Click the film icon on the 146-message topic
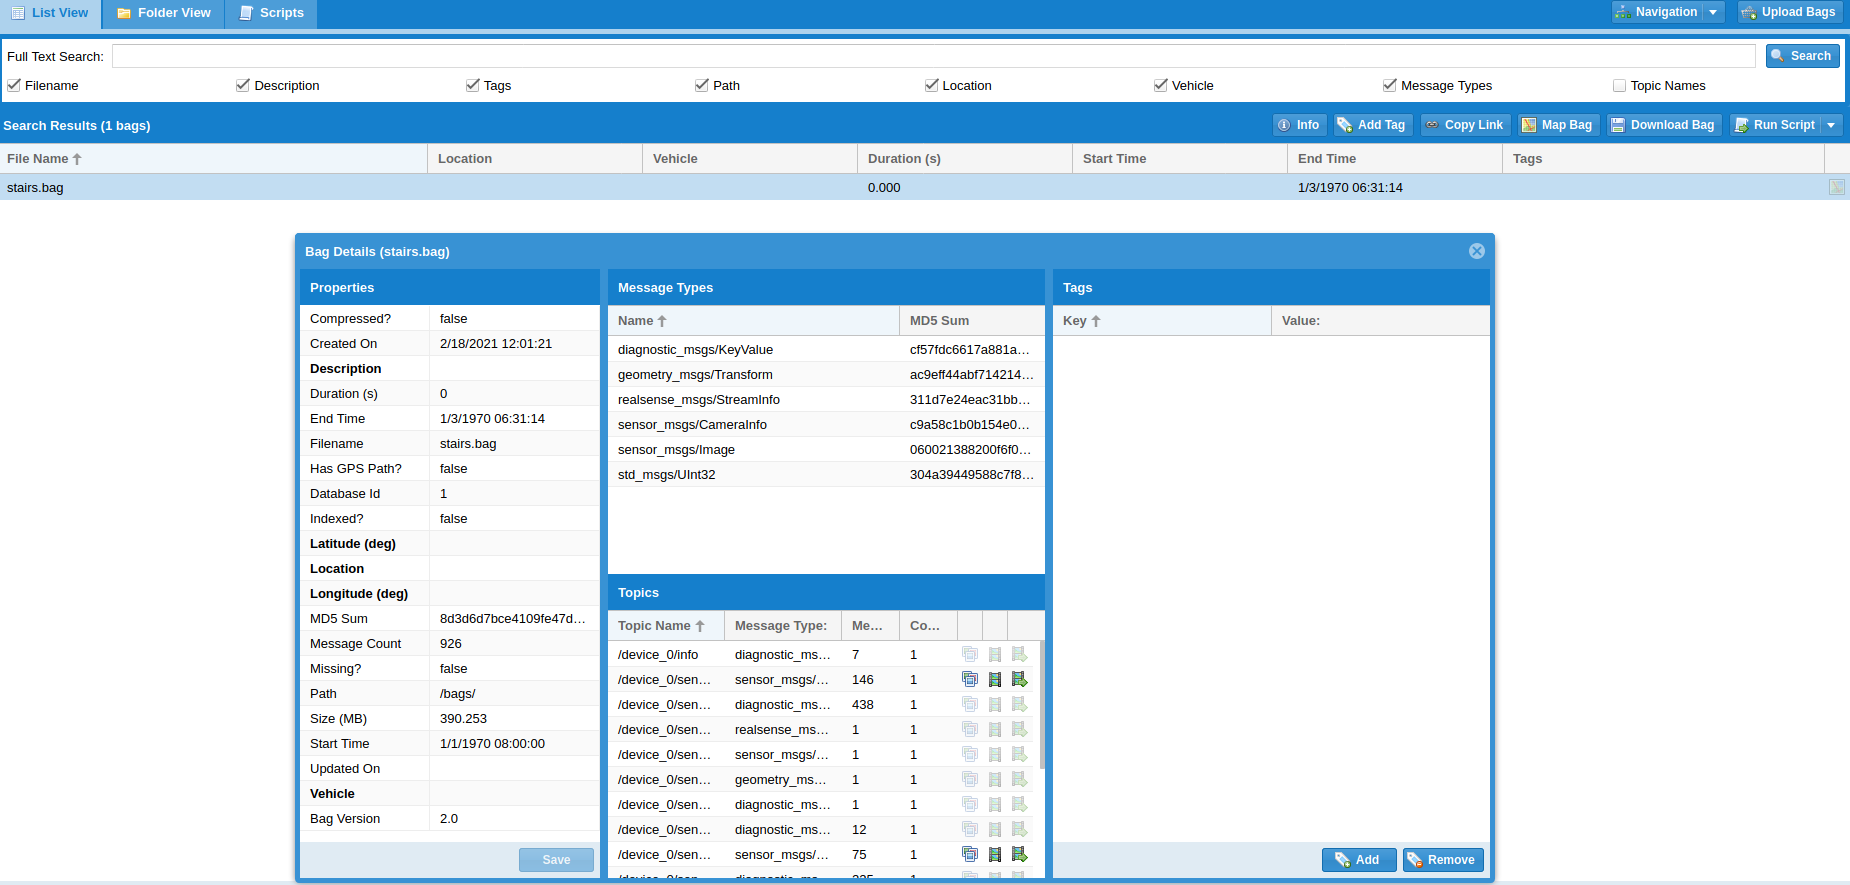 995,680
